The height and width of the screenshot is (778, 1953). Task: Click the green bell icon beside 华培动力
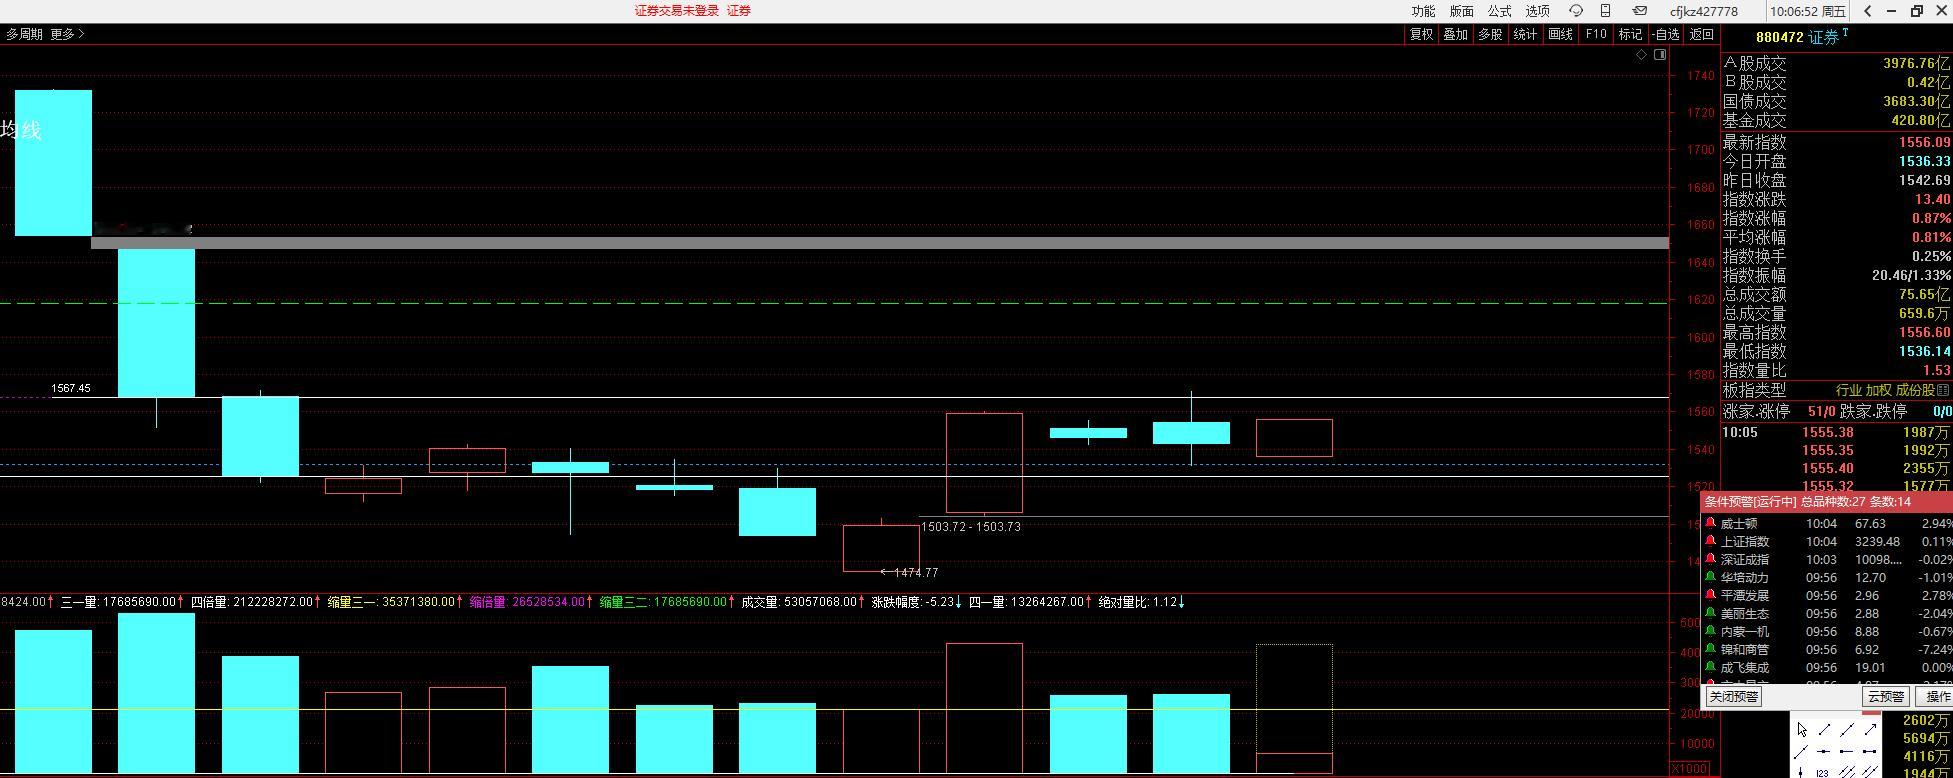tap(1711, 577)
